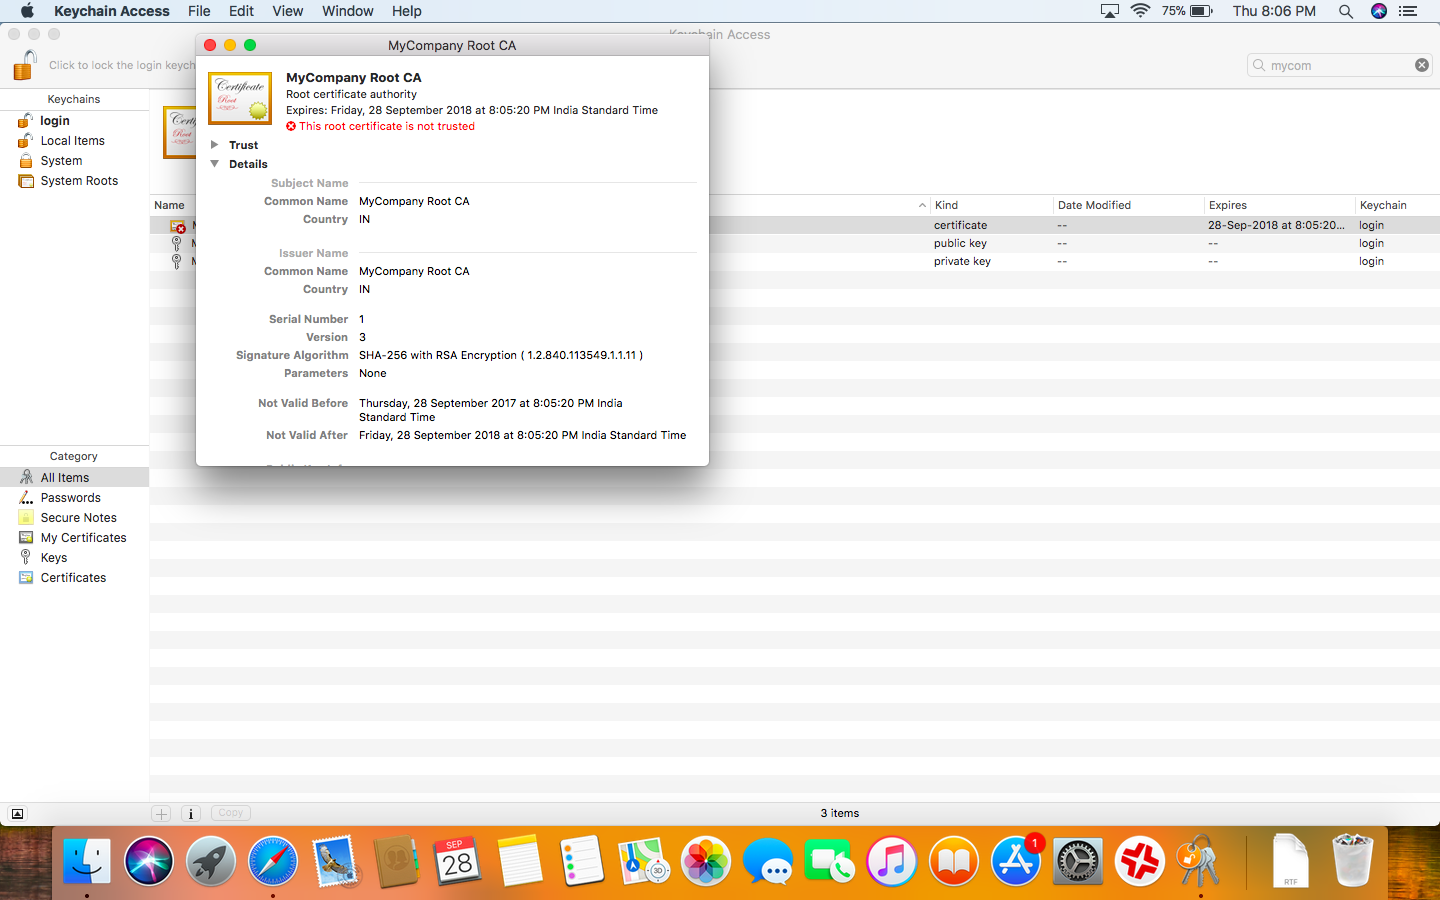Open Mail from the Dock

[335, 861]
